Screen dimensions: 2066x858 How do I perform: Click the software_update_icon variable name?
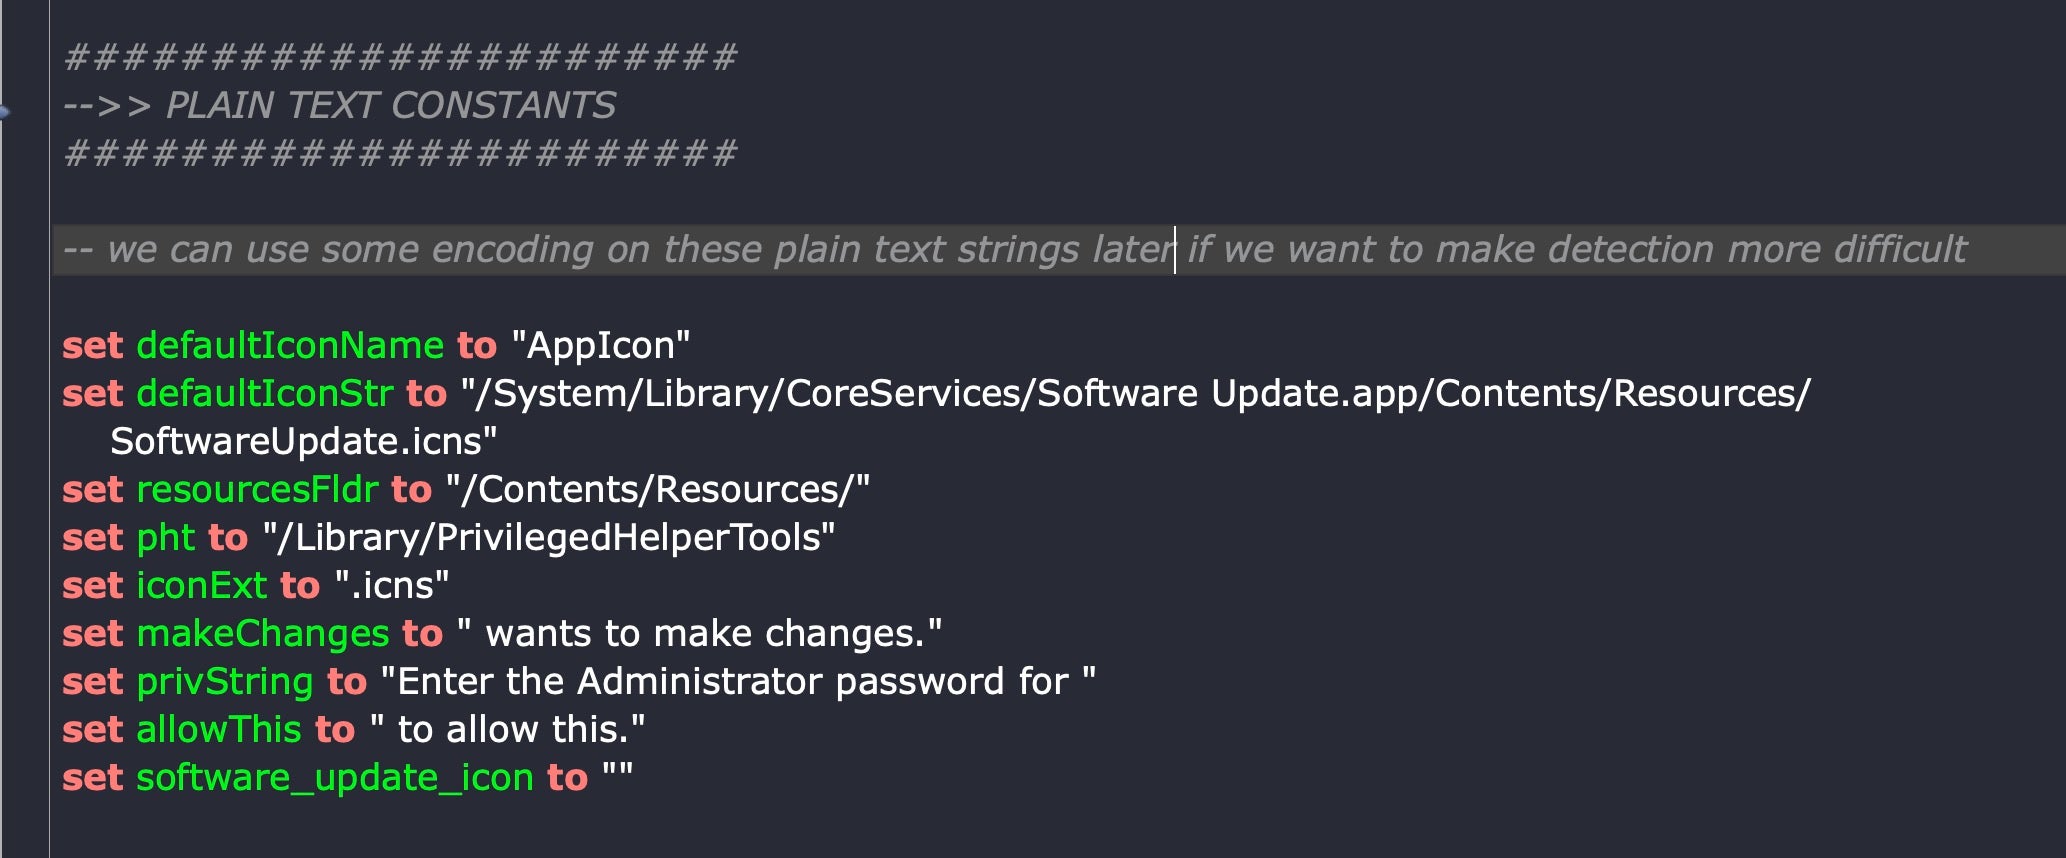click(335, 778)
